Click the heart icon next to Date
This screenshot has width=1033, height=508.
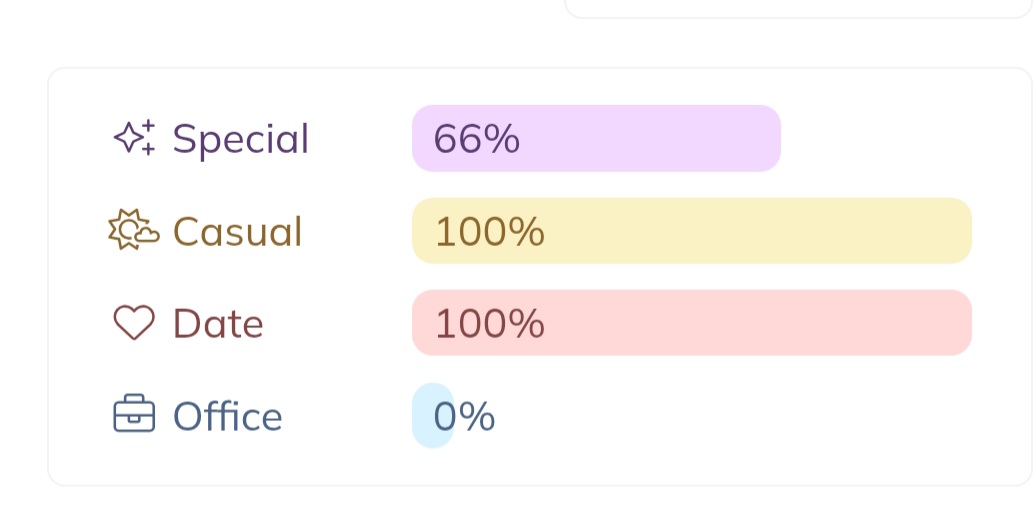(x=134, y=323)
